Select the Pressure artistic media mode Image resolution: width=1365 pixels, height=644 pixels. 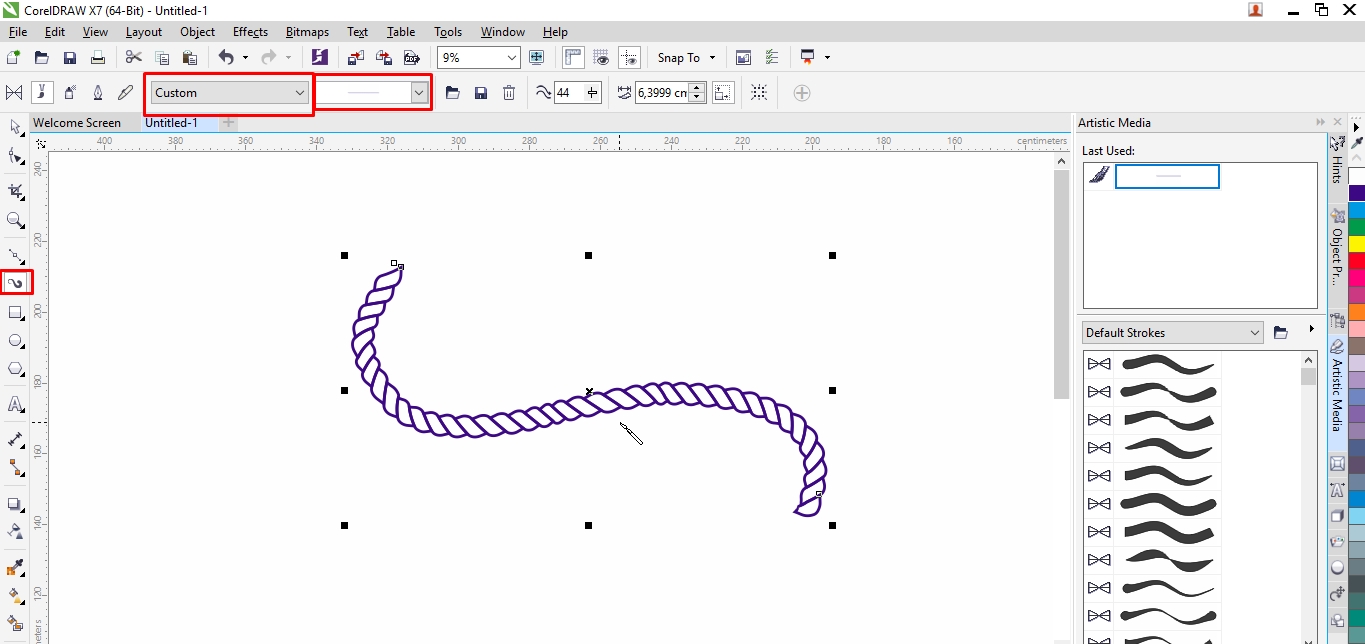(126, 93)
